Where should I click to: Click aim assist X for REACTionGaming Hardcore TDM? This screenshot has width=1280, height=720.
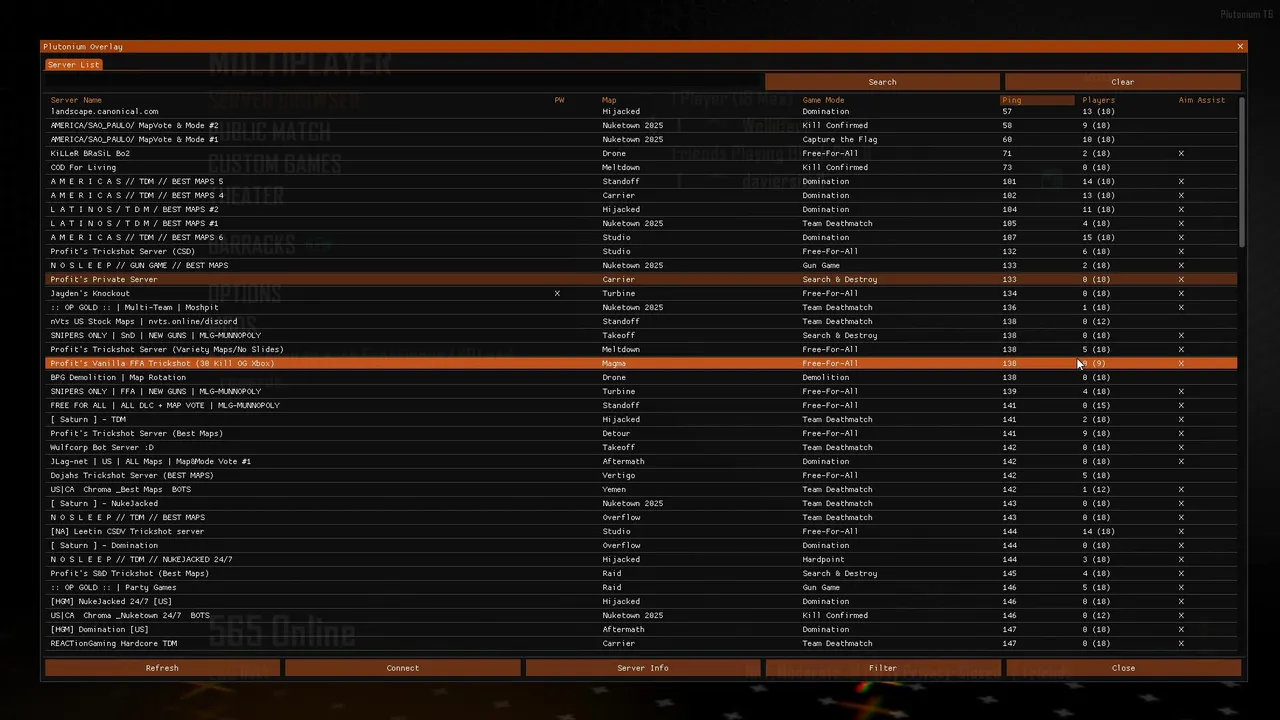point(1181,643)
